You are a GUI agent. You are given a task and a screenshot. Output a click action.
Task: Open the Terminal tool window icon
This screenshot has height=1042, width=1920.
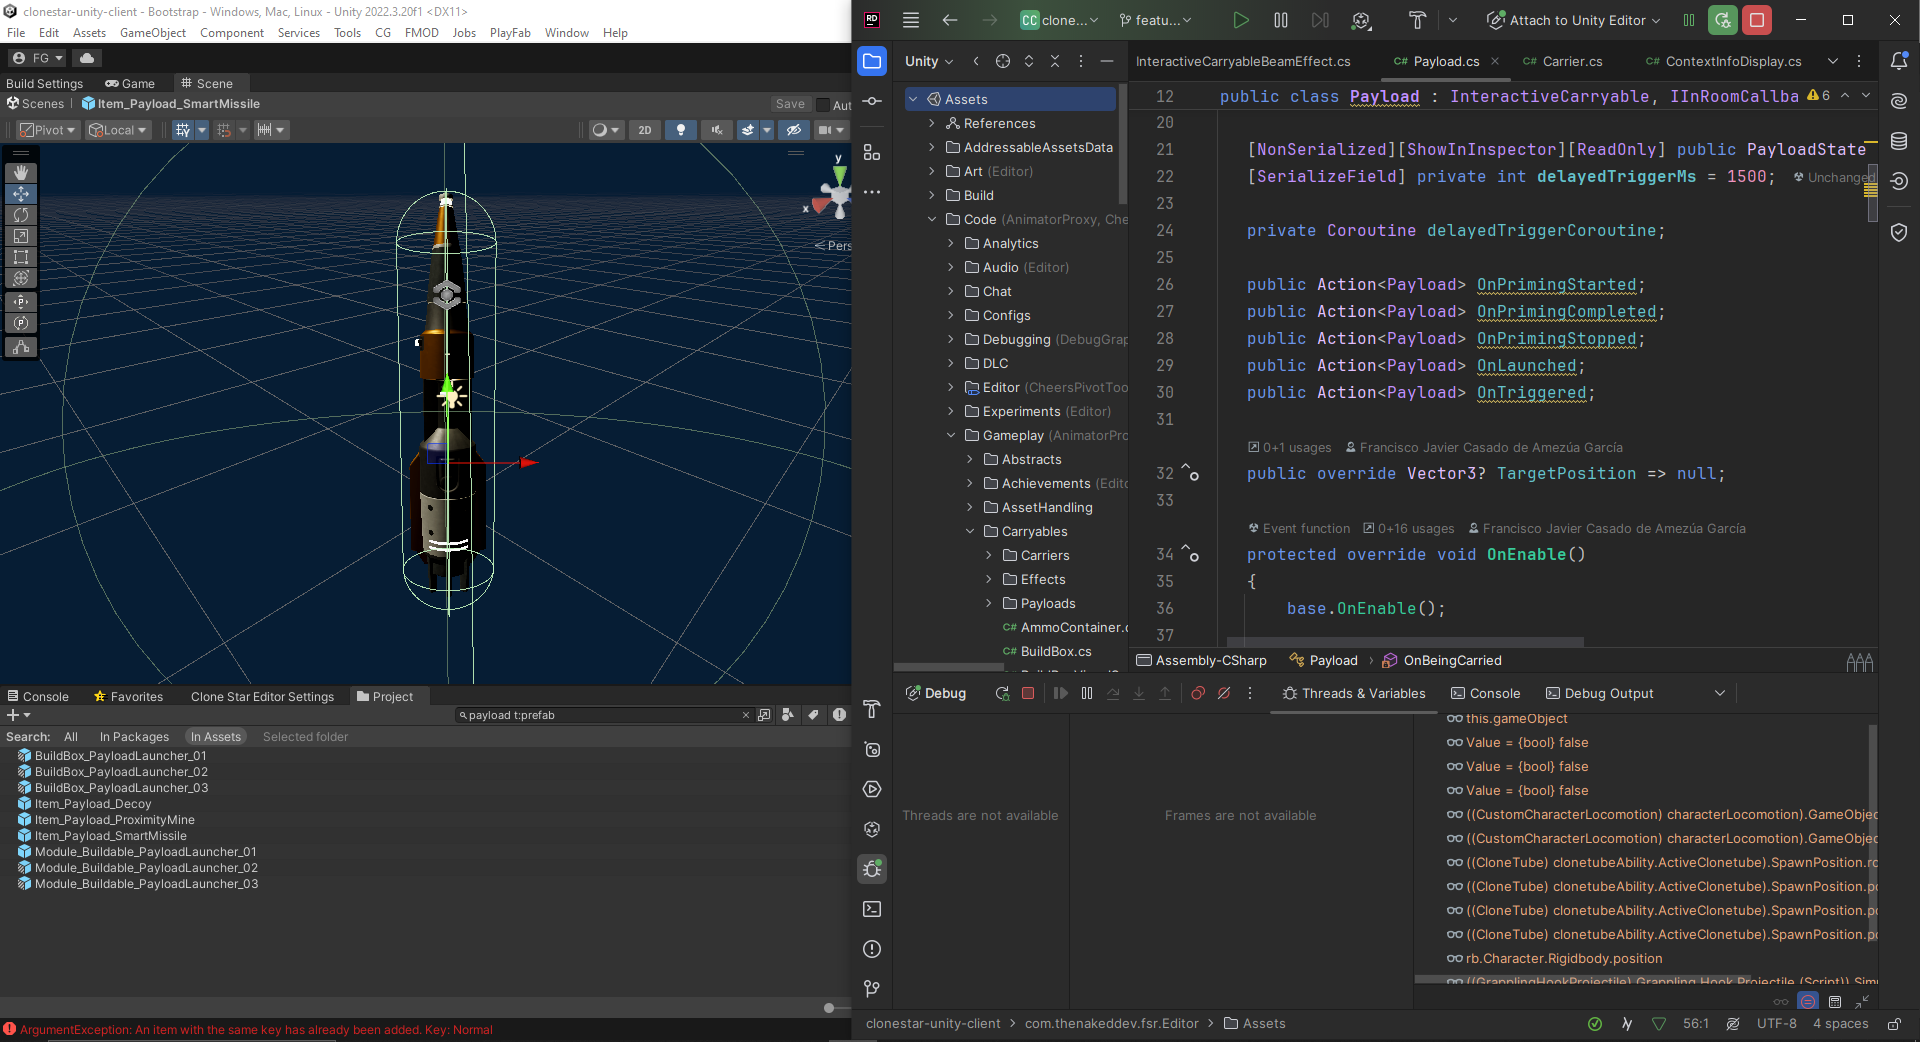(872, 909)
